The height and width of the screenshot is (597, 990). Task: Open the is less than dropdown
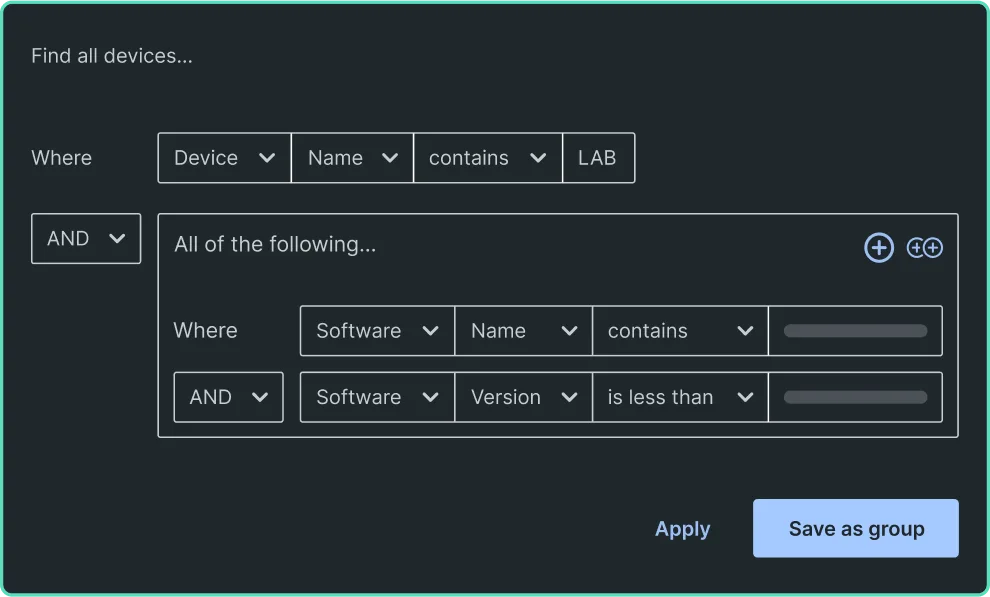[x=680, y=397]
